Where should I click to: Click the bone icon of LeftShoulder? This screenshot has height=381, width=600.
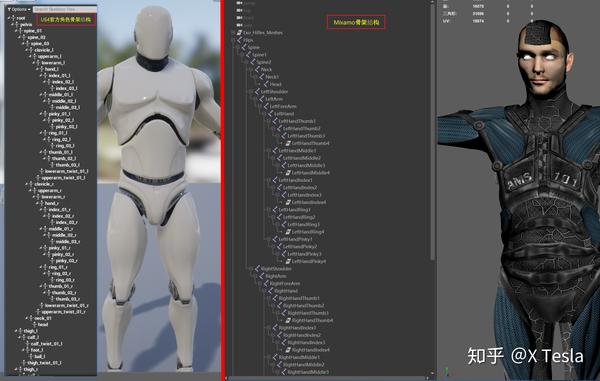[x=257, y=91]
